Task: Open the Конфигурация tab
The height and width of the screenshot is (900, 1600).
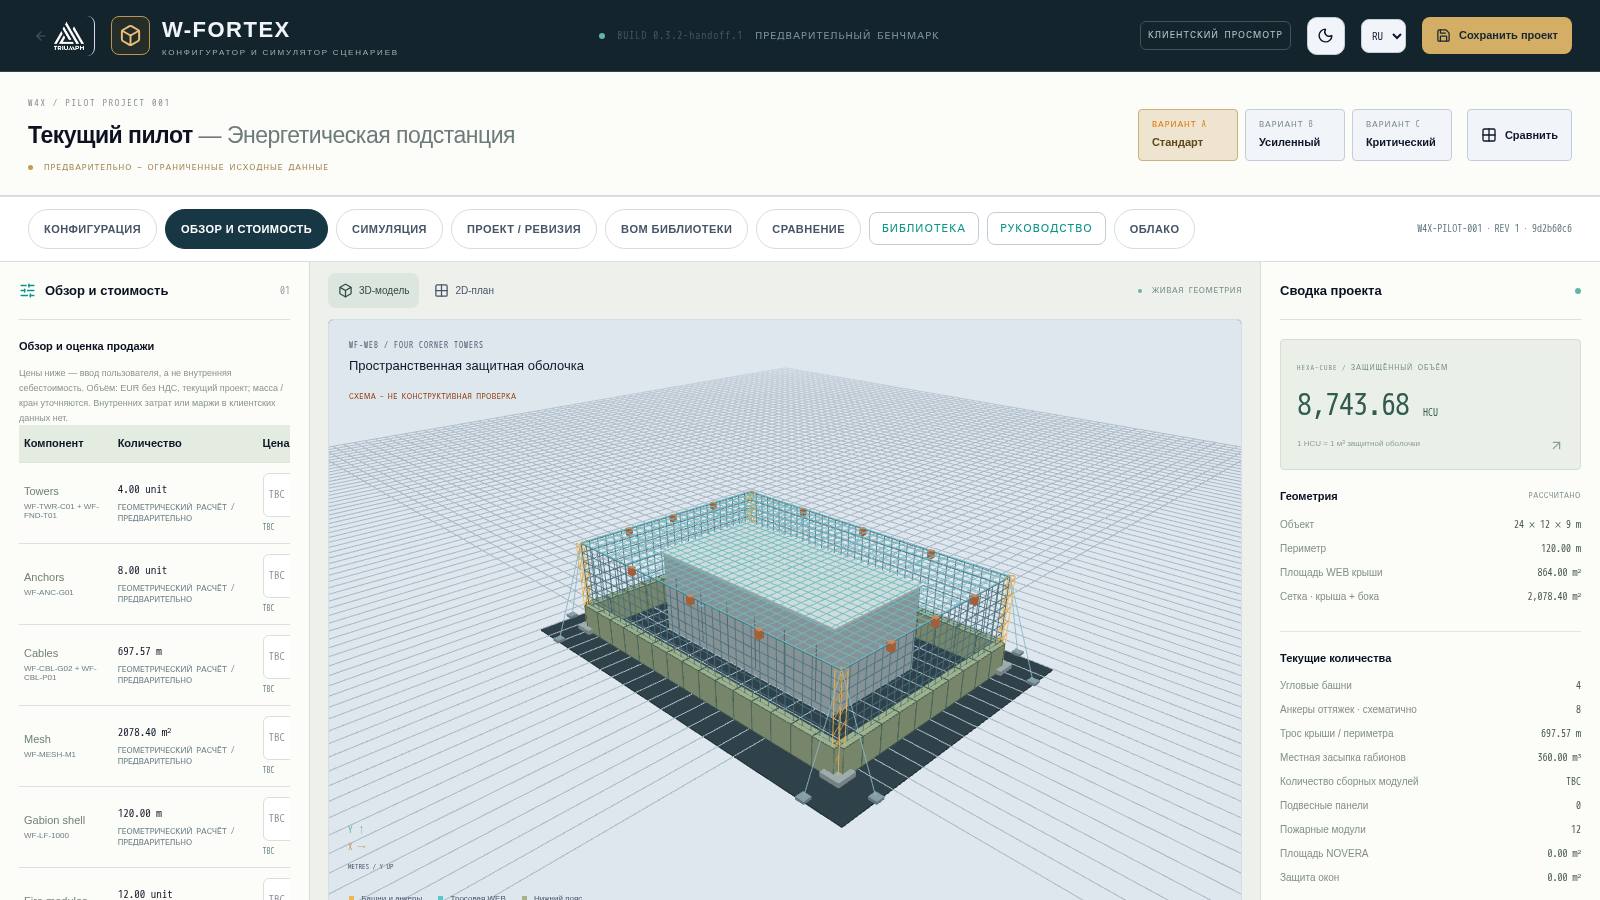Action: tap(92, 229)
